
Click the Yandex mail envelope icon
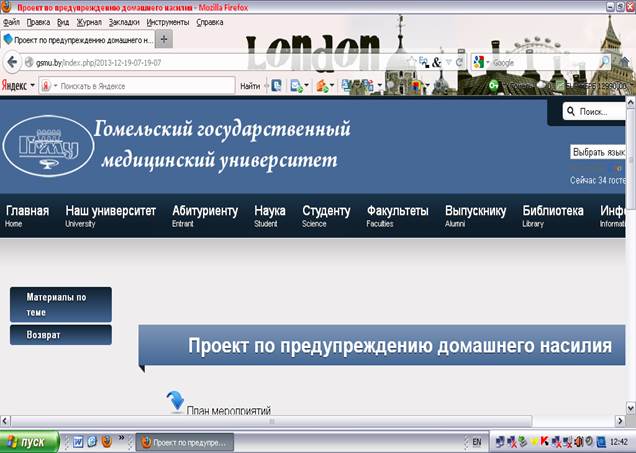pos(296,86)
